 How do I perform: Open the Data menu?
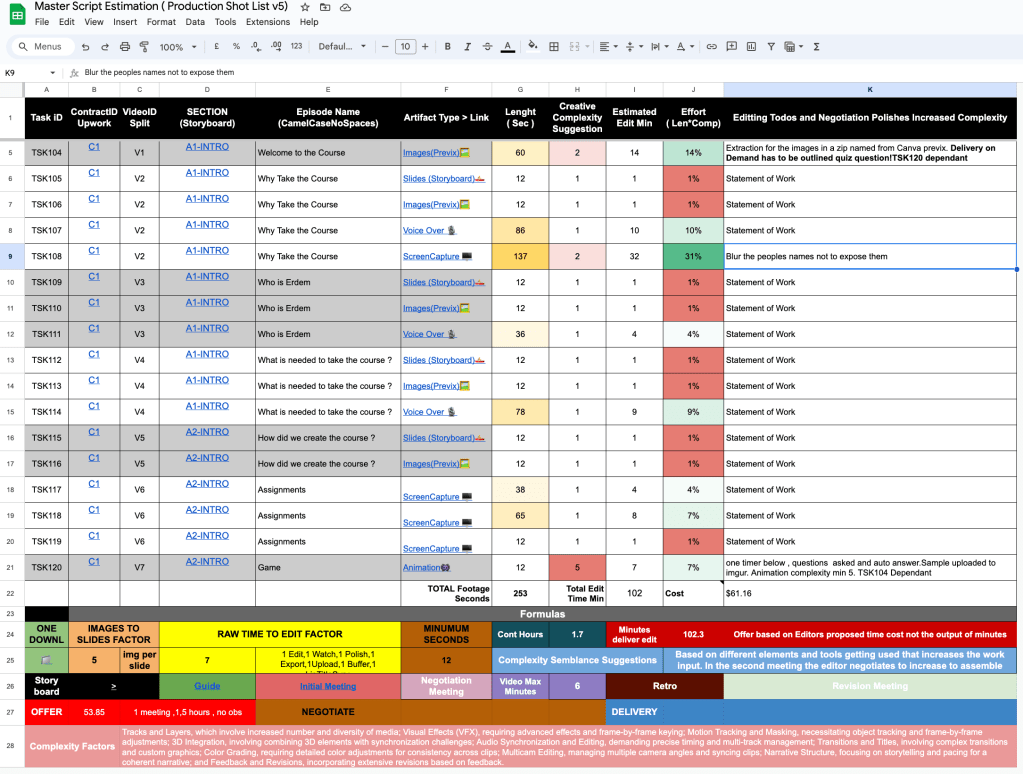(x=195, y=22)
